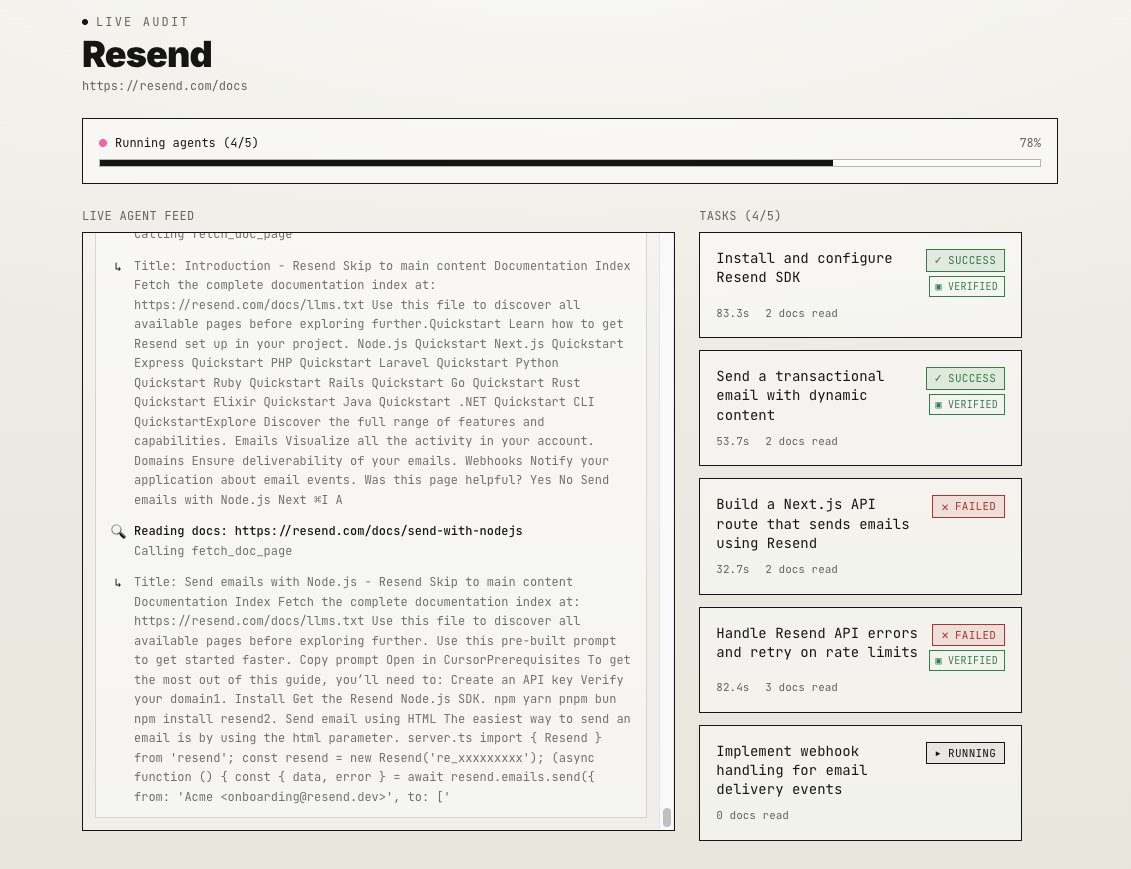Screen dimensions: 1131x869
Task: Click the LIVE AUDIT label
Action: click(142, 22)
